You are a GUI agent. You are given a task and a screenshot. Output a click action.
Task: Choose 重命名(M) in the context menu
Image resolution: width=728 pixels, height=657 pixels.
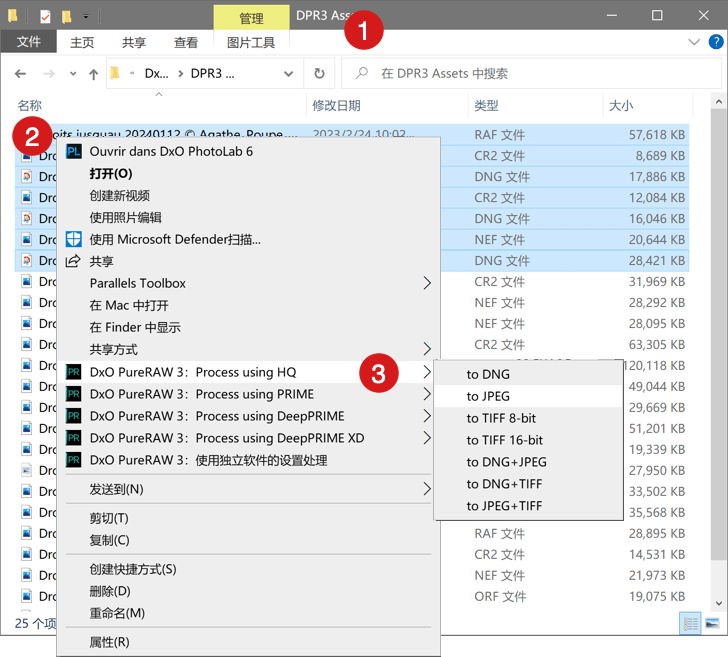(249, 613)
